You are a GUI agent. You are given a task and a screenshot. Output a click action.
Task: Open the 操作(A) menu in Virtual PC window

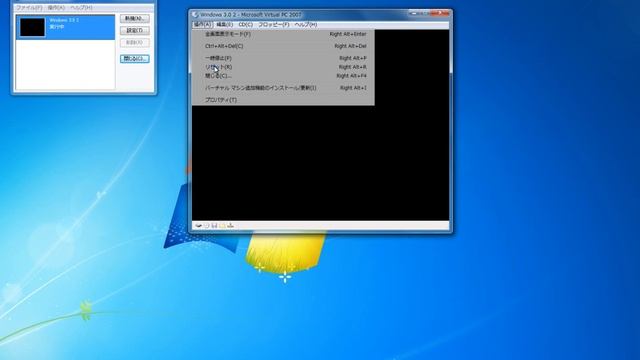(202, 24)
